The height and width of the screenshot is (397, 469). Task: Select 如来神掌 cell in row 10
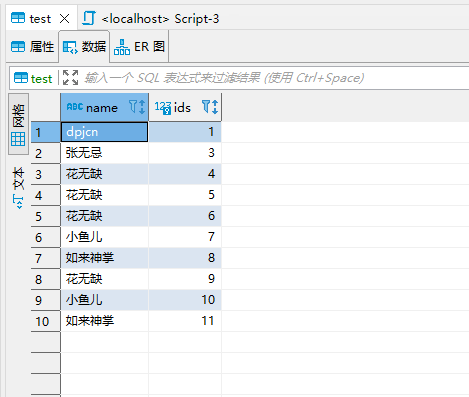coord(104,321)
